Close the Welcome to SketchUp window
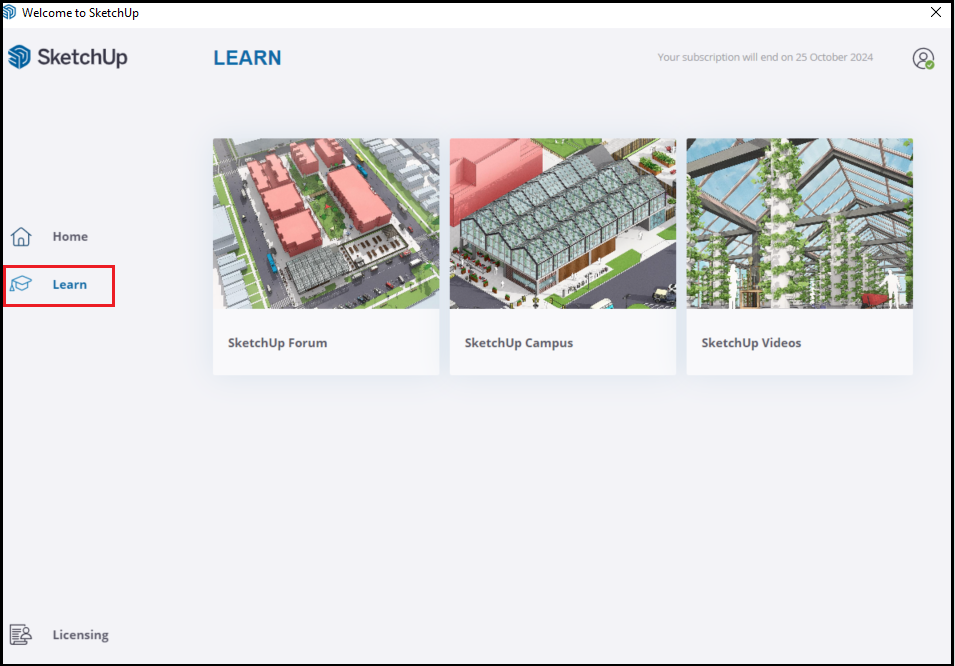The height and width of the screenshot is (666, 955). (x=936, y=12)
